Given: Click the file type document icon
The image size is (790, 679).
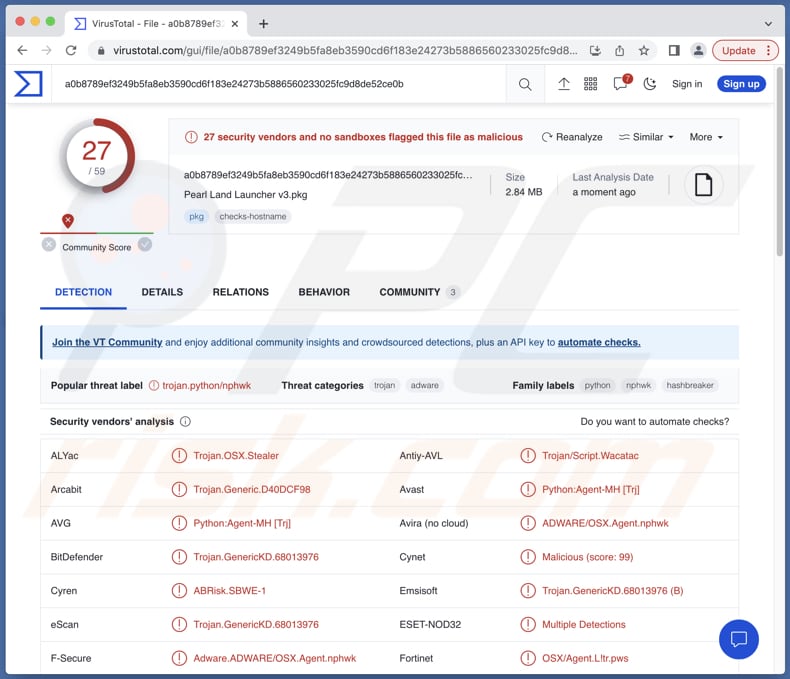Looking at the screenshot, I should pos(703,184).
